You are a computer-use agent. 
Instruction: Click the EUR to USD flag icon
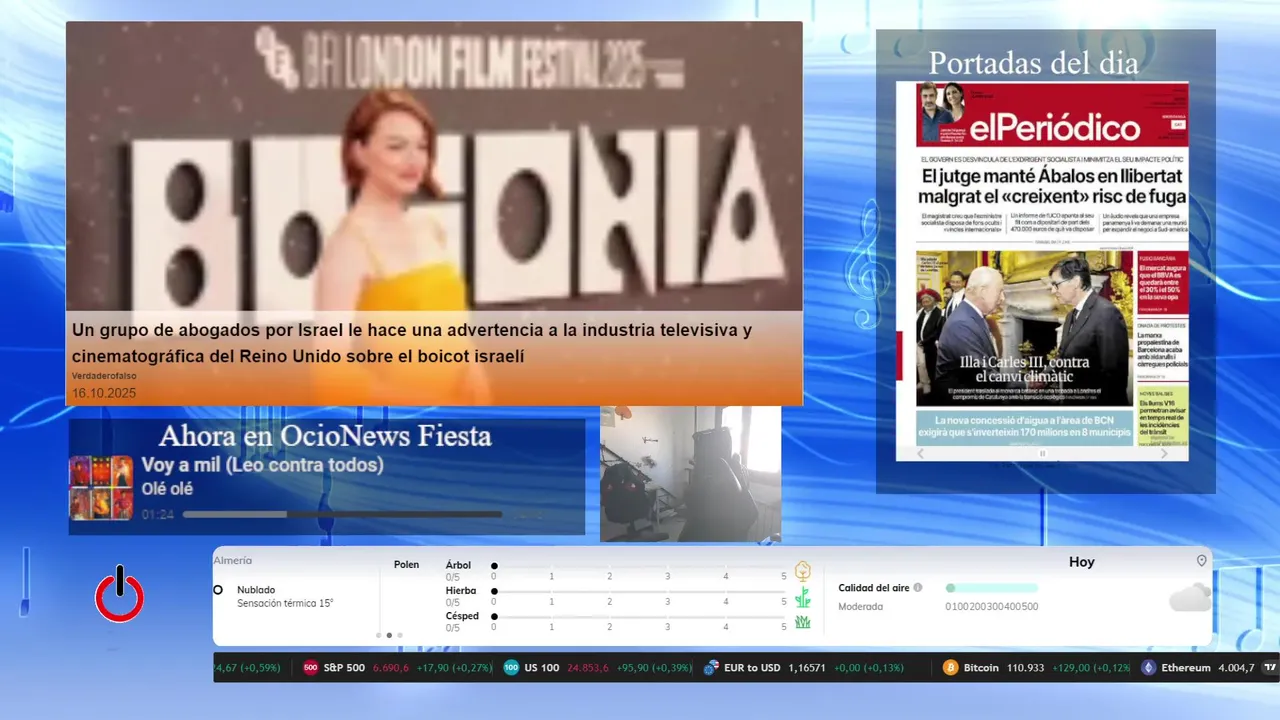click(x=712, y=667)
